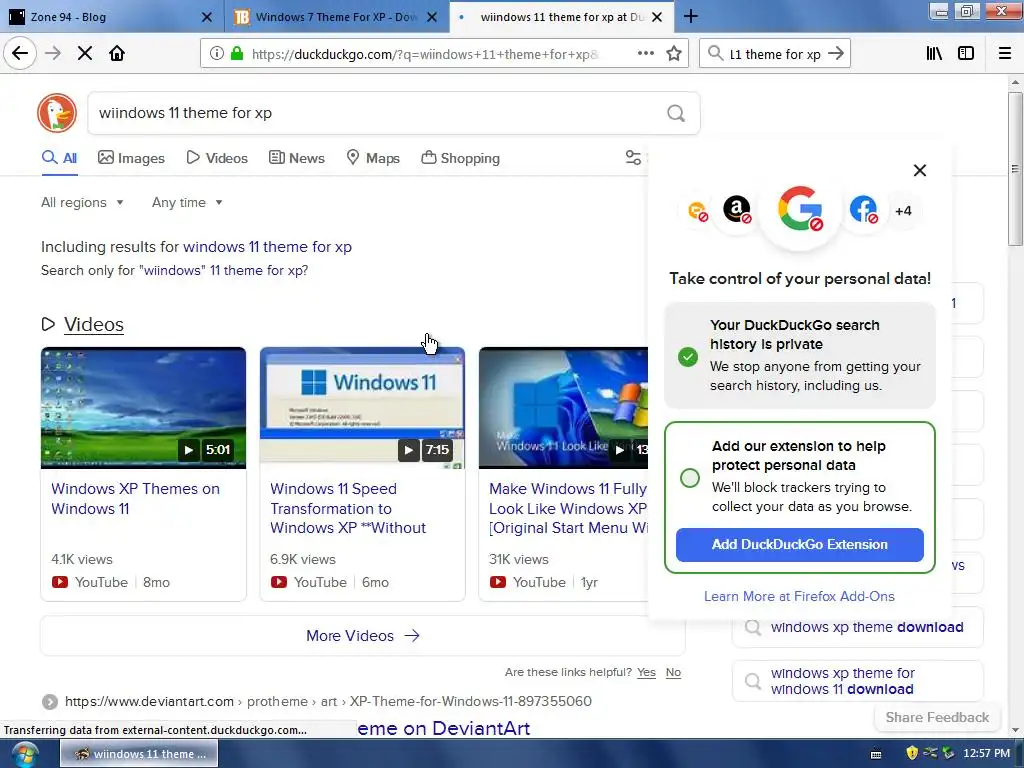Select the Images search category

(x=131, y=158)
